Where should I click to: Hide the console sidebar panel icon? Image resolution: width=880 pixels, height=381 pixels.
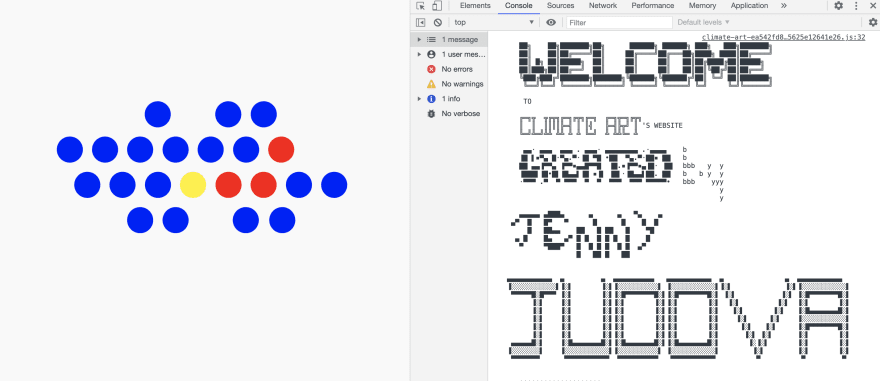click(420, 22)
